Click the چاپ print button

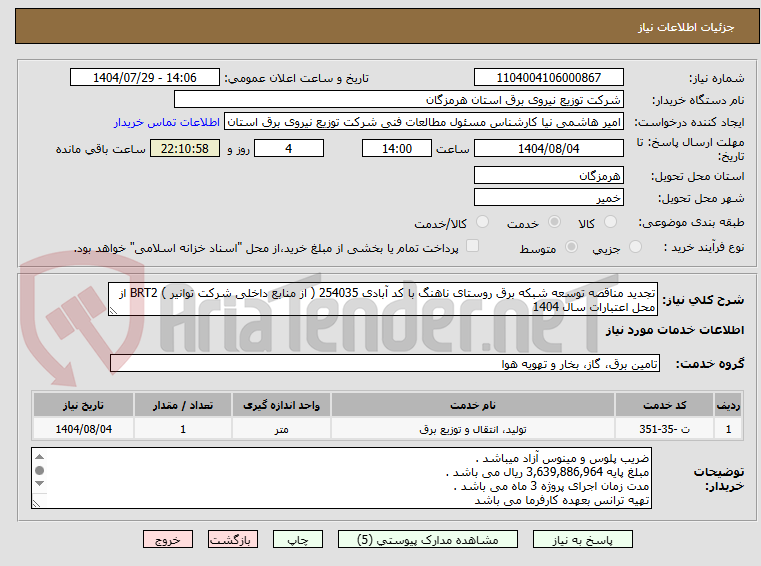pyautogui.click(x=298, y=540)
